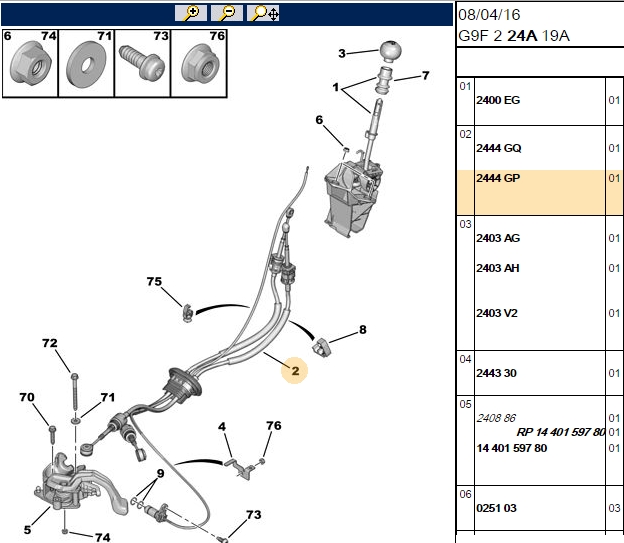Click highlighted callout number 2 on diagram

coord(294,371)
